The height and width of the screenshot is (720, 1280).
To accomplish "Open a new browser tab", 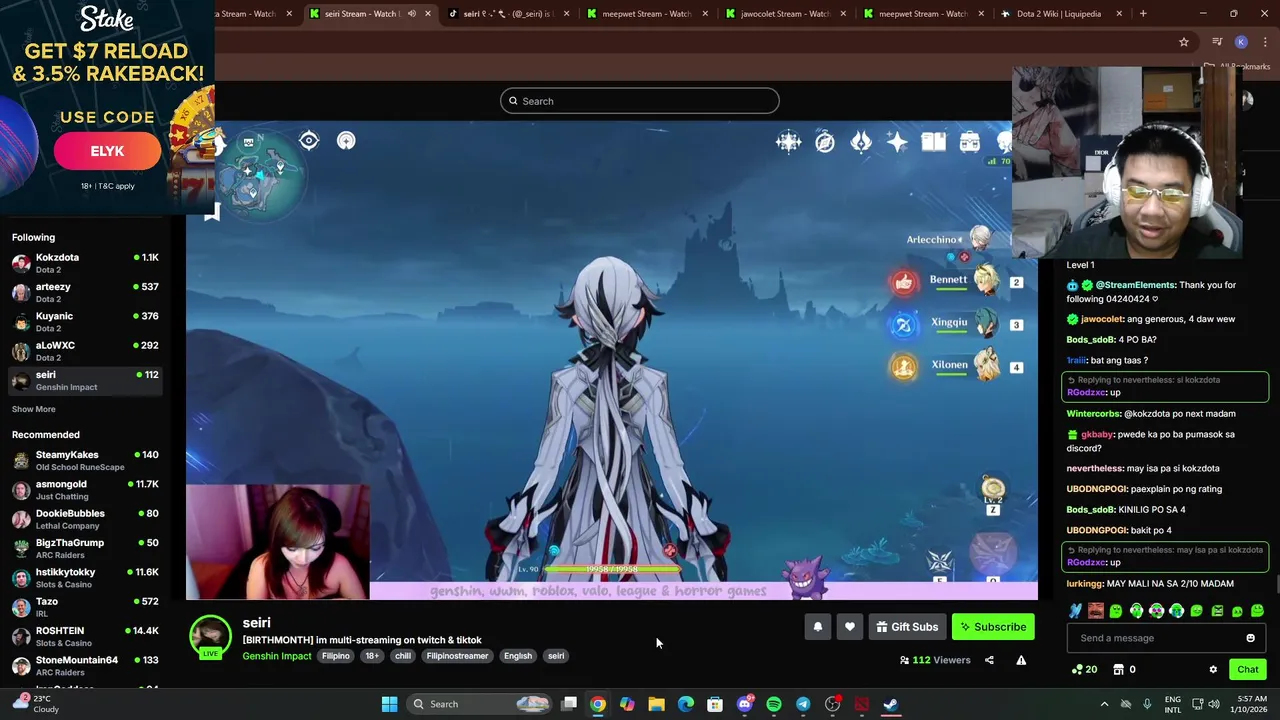I will coord(1143,14).
